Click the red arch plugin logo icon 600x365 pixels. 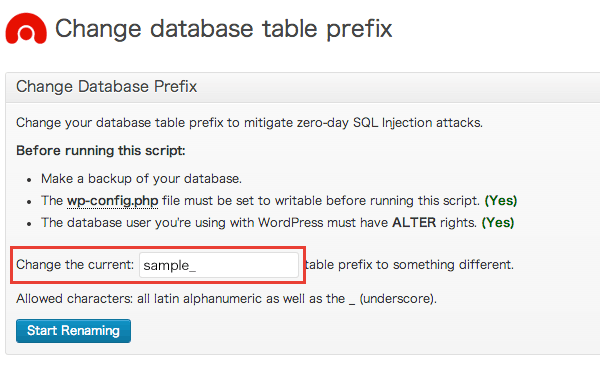[26, 29]
